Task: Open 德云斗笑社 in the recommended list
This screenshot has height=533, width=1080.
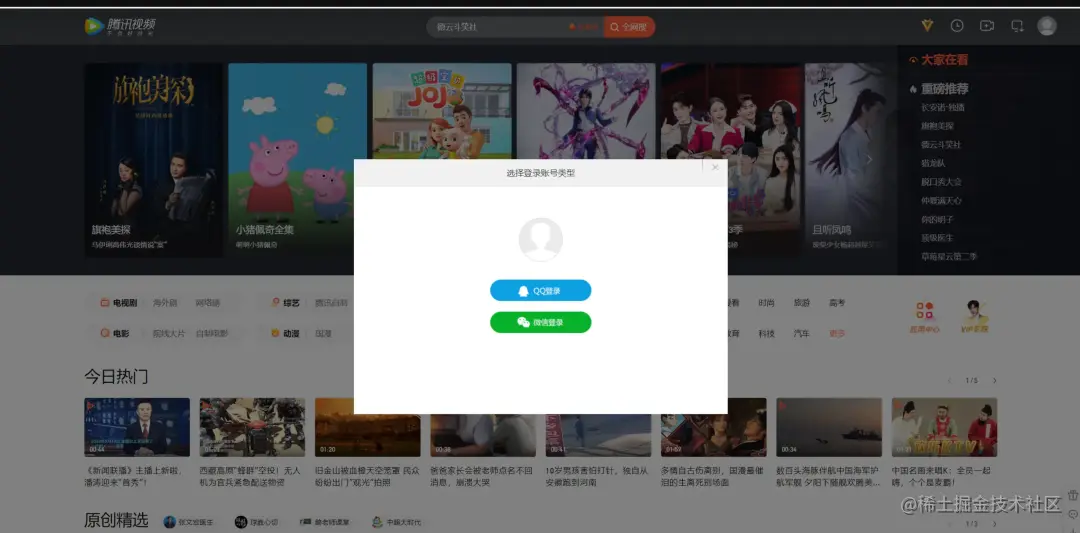Action: [941, 145]
